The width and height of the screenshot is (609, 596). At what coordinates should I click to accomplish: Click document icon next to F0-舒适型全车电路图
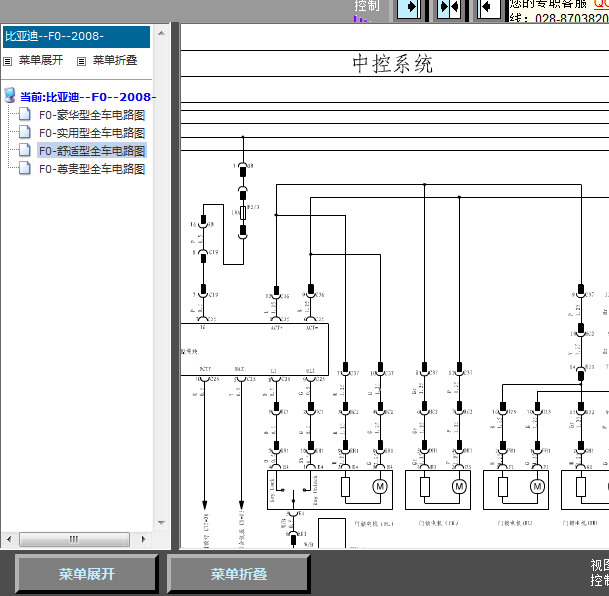(25, 150)
